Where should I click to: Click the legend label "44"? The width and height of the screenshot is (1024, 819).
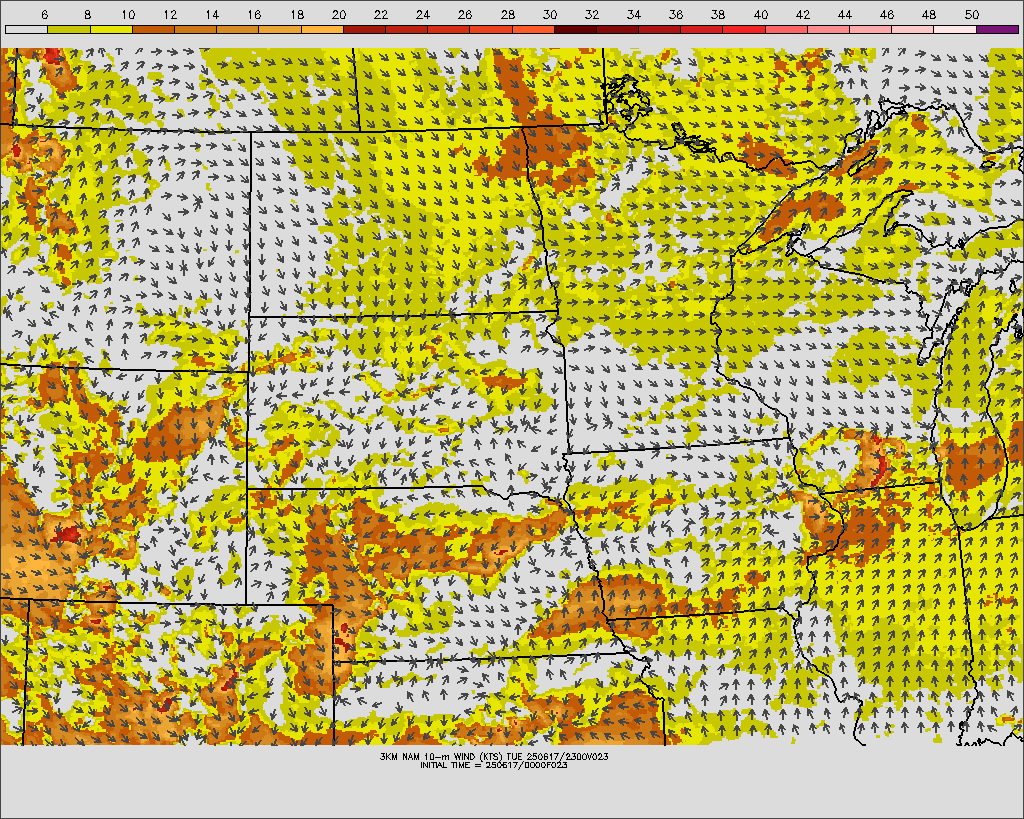[845, 14]
